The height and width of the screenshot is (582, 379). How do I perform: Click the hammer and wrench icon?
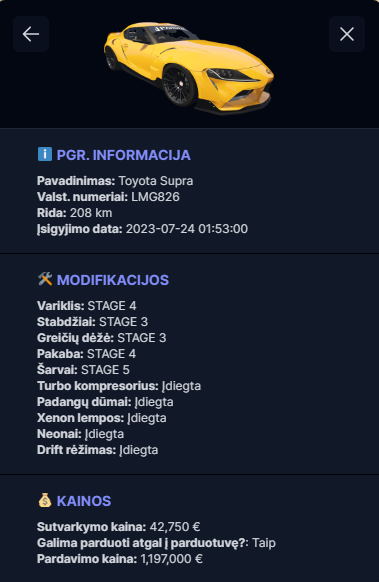coord(45,279)
